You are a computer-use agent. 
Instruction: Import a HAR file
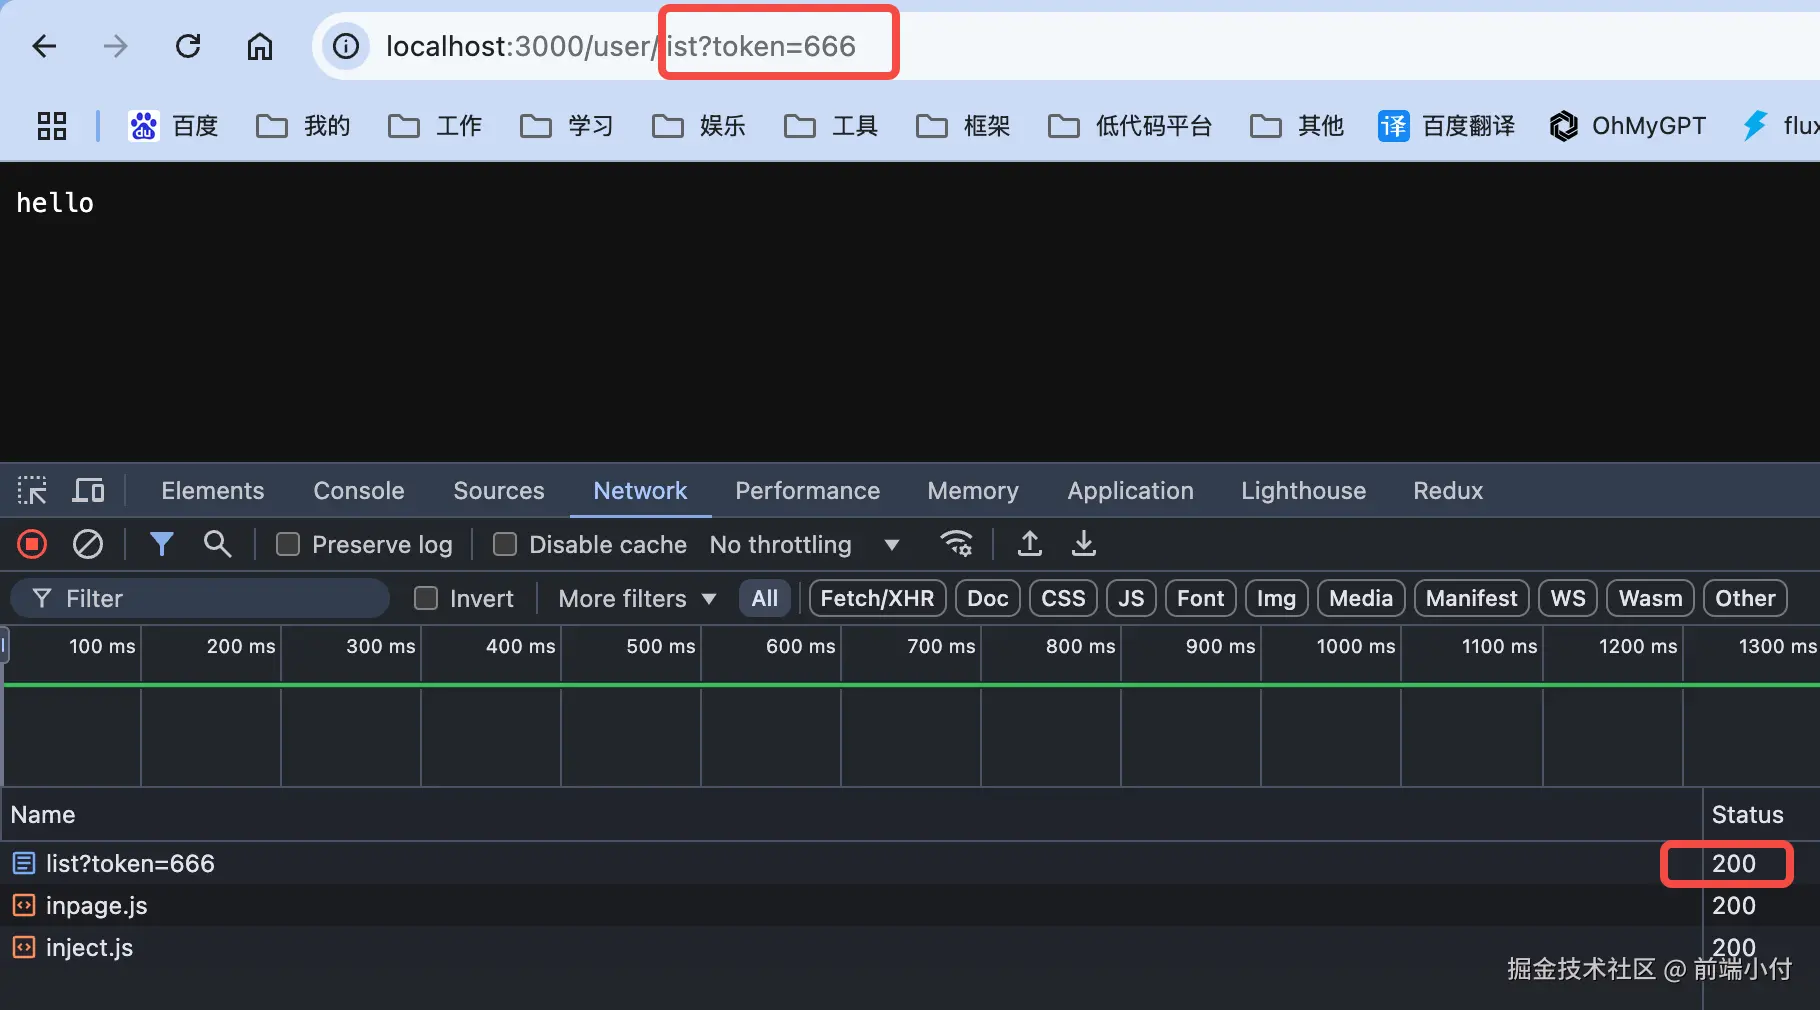pyautogui.click(x=1030, y=544)
